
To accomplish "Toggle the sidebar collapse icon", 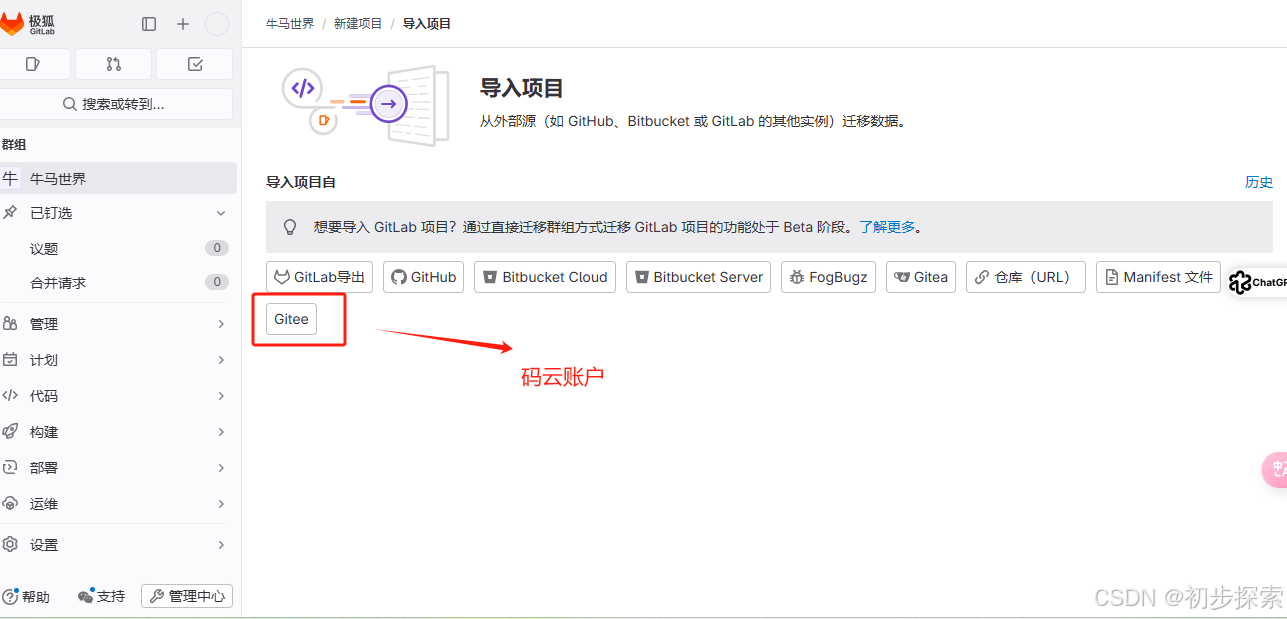I will click(x=149, y=24).
